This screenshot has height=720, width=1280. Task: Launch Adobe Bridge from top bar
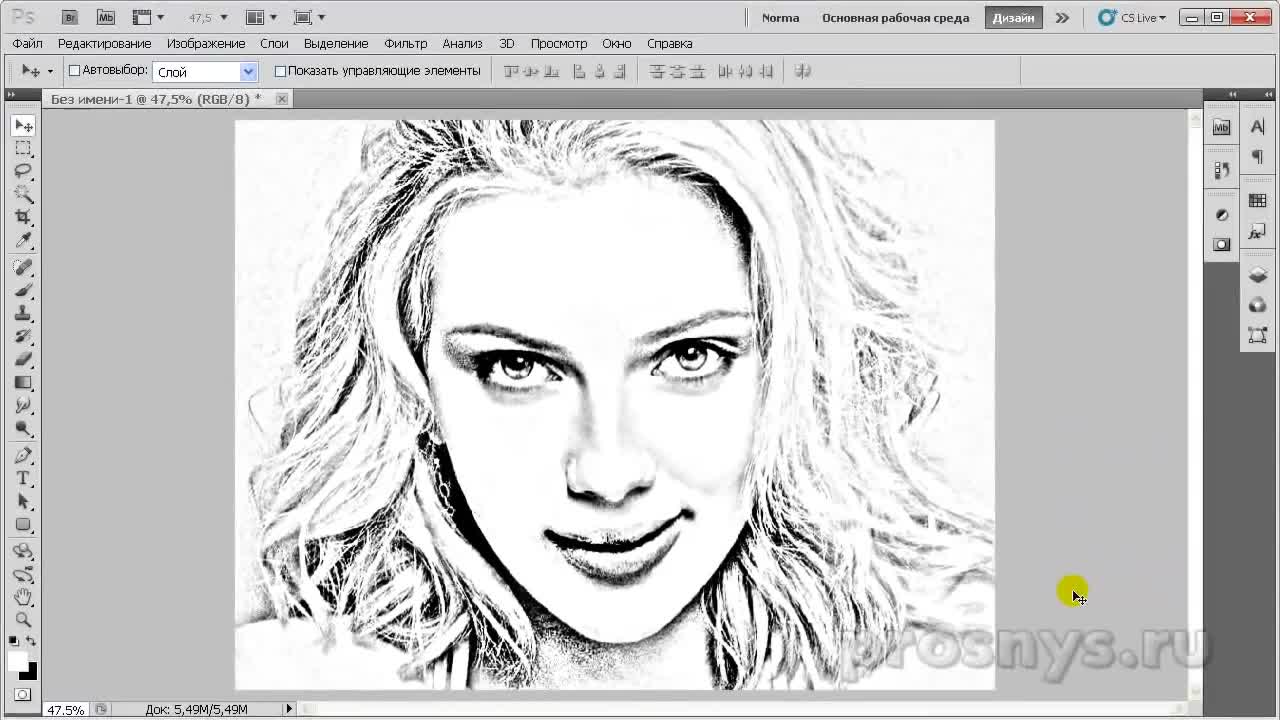[x=69, y=17]
